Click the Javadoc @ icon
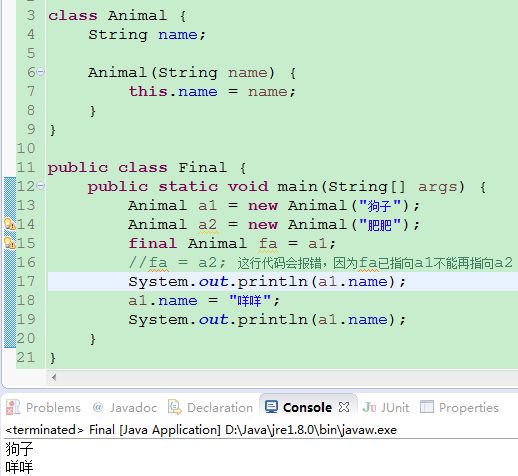 tap(98, 407)
